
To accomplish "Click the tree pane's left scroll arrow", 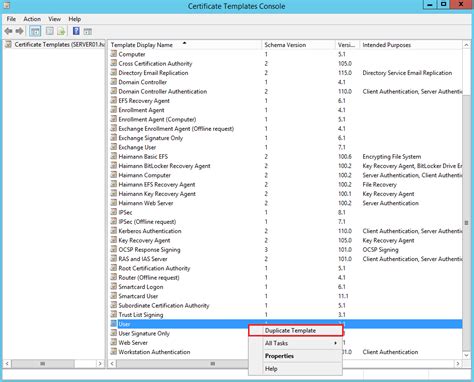I will 7,363.
